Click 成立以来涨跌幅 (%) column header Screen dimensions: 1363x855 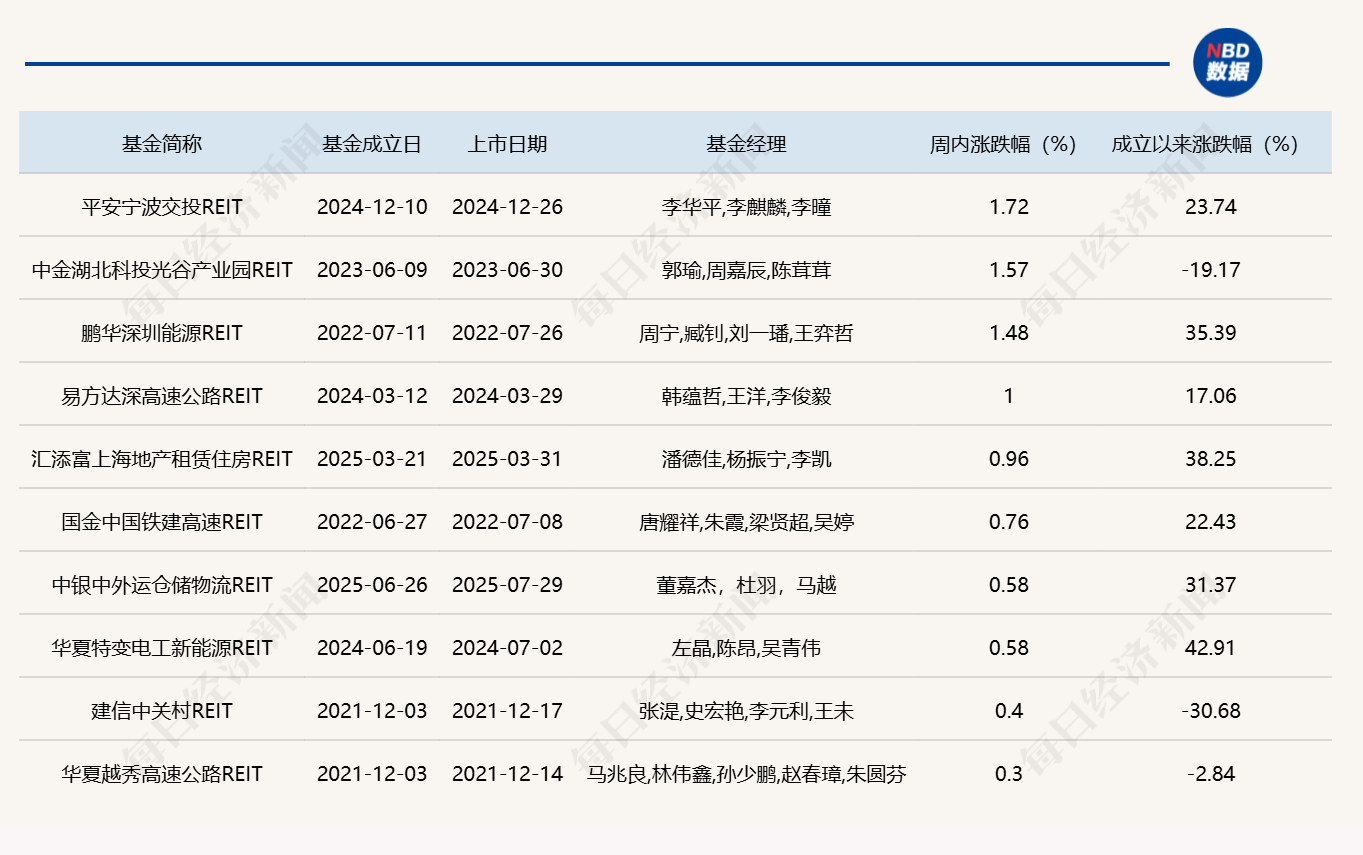coord(1205,144)
